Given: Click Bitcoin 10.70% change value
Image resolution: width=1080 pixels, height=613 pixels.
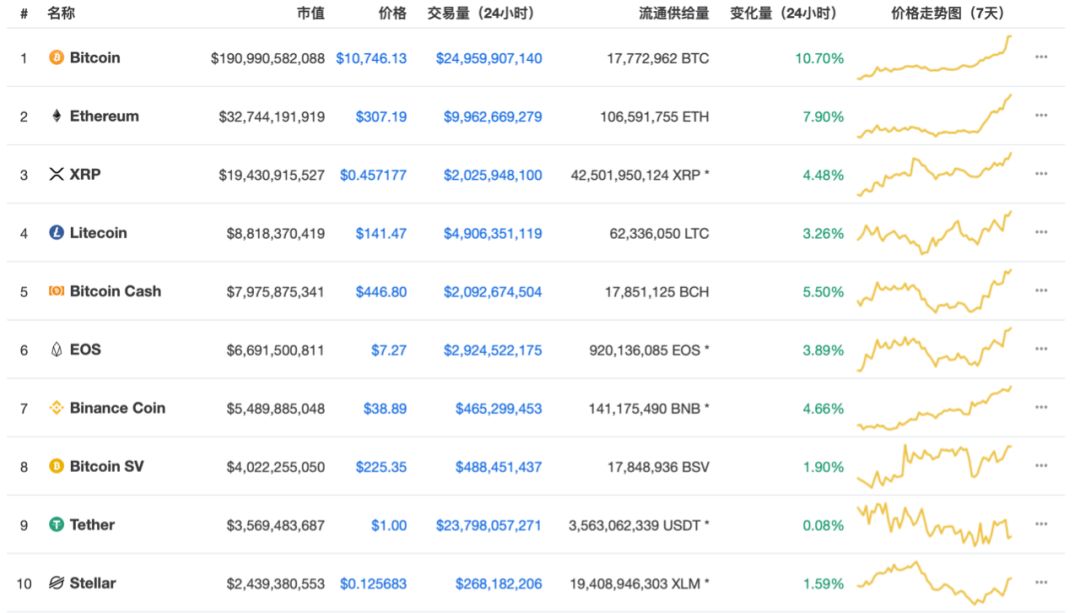Looking at the screenshot, I should 819,59.
